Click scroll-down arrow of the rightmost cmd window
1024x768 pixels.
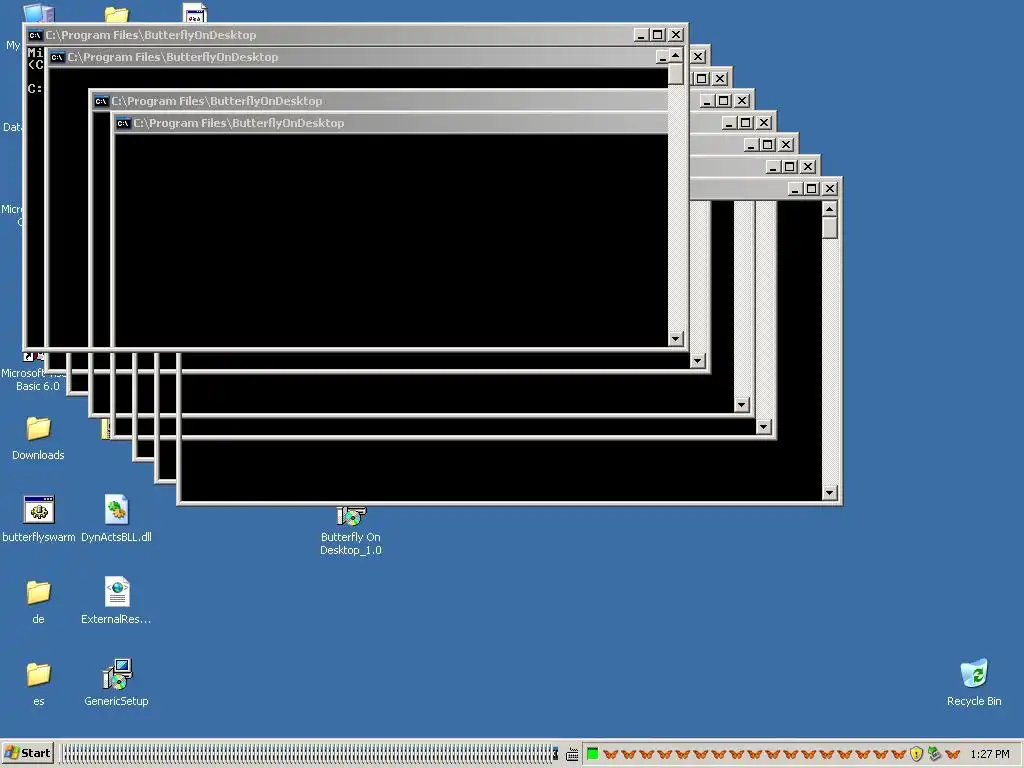829,493
